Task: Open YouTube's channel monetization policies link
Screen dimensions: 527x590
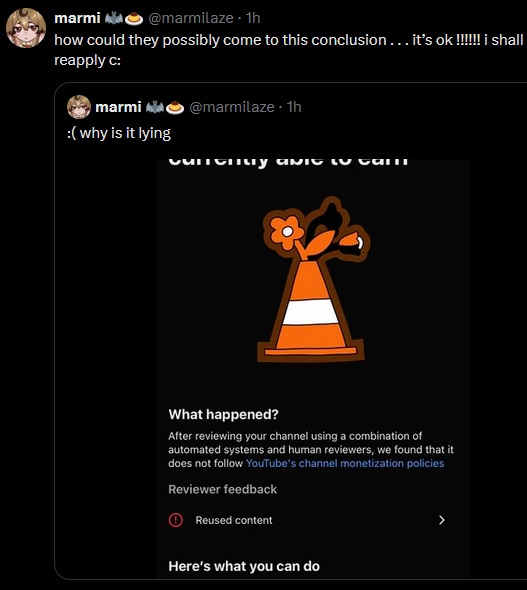Action: pos(345,463)
